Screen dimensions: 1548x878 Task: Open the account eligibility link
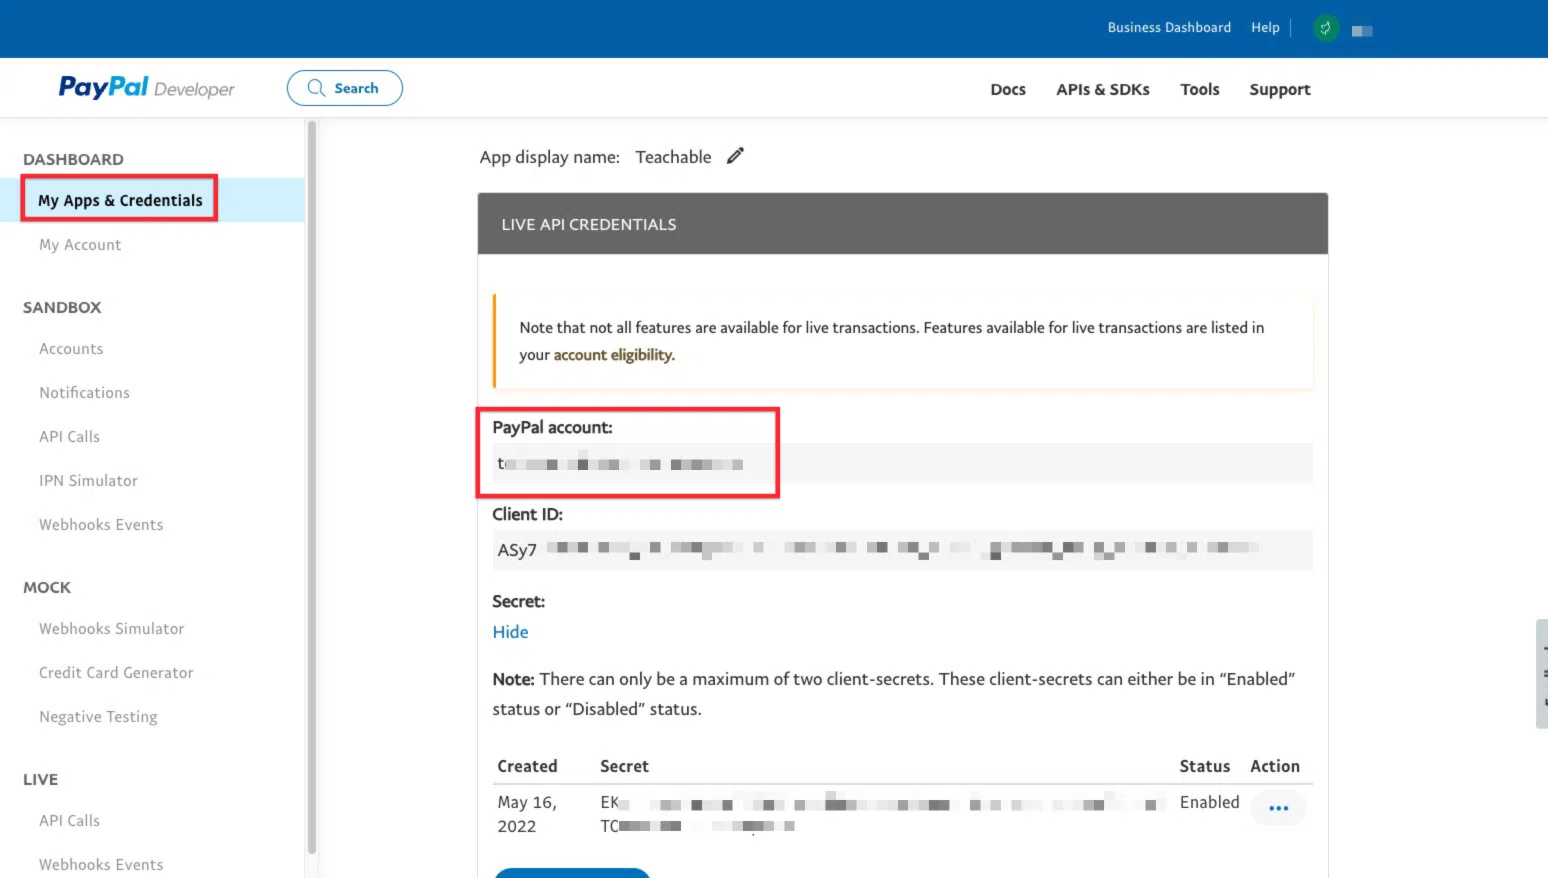[613, 355]
